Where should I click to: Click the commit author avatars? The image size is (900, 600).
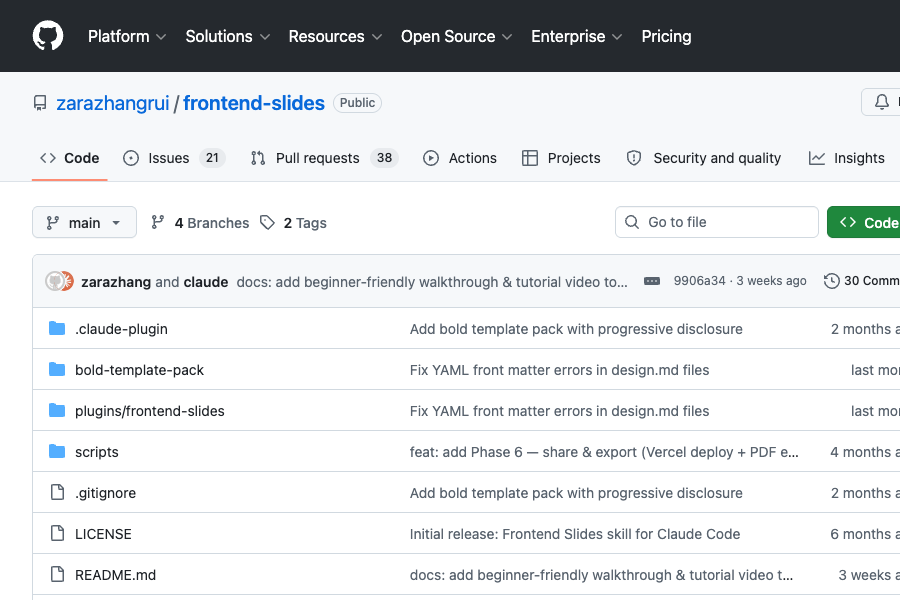(x=59, y=281)
